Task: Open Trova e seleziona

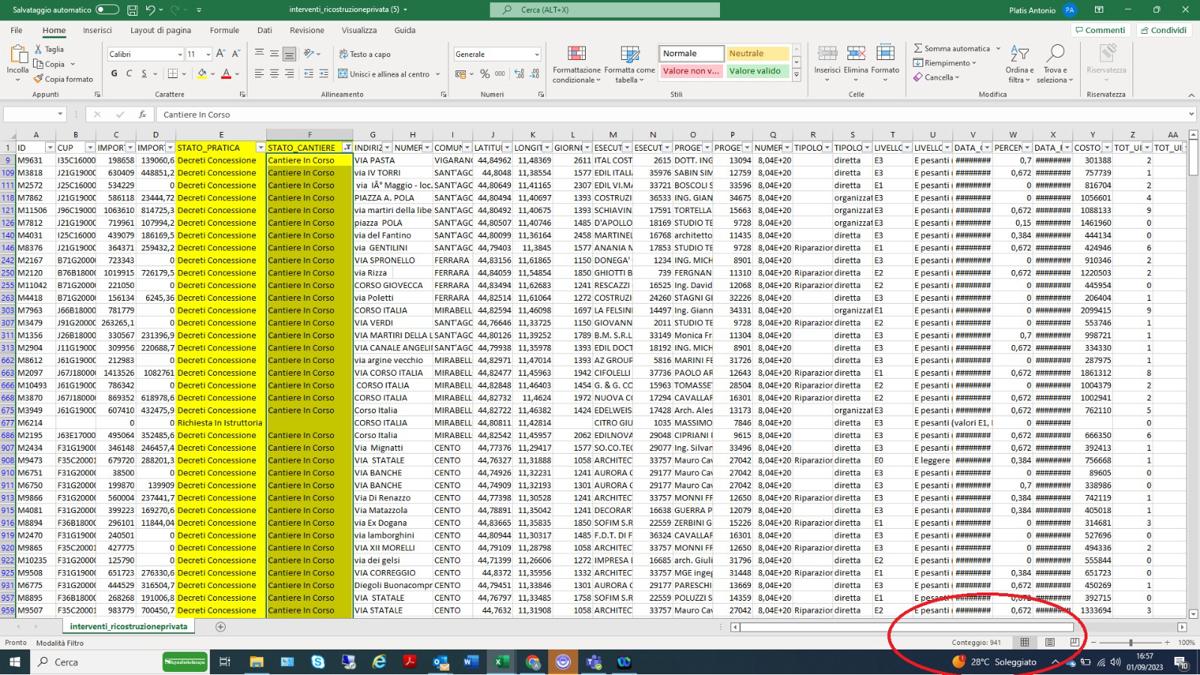Action: (1054, 64)
